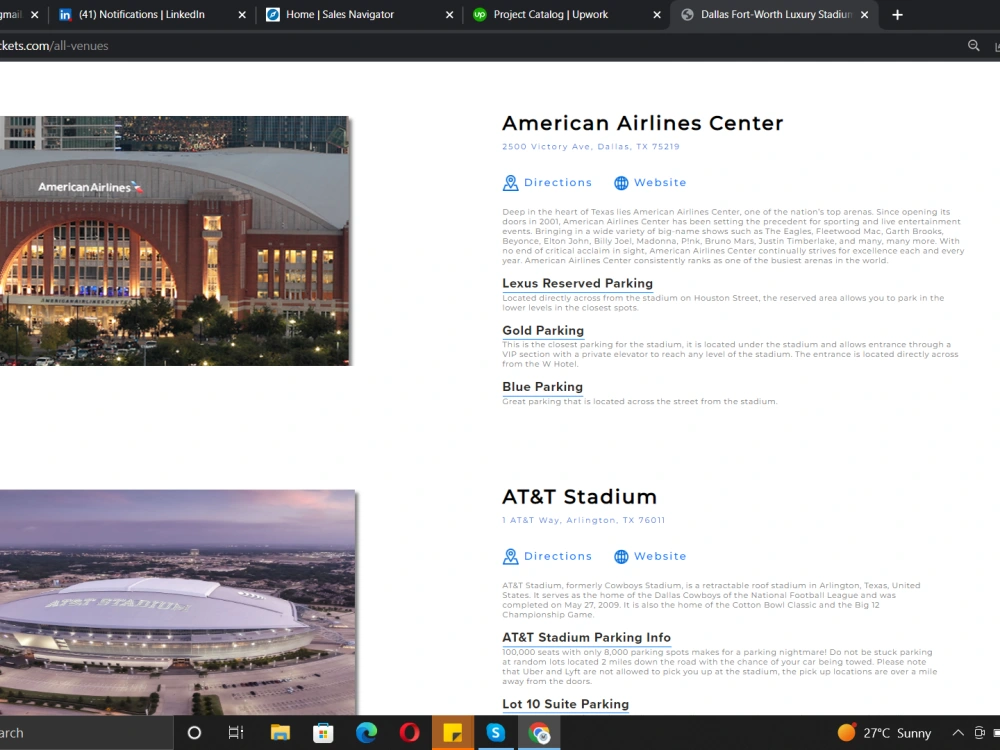This screenshot has width=1000, height=750.
Task: Click the Lexus Reserved Parking heading
Action: pyautogui.click(x=577, y=283)
